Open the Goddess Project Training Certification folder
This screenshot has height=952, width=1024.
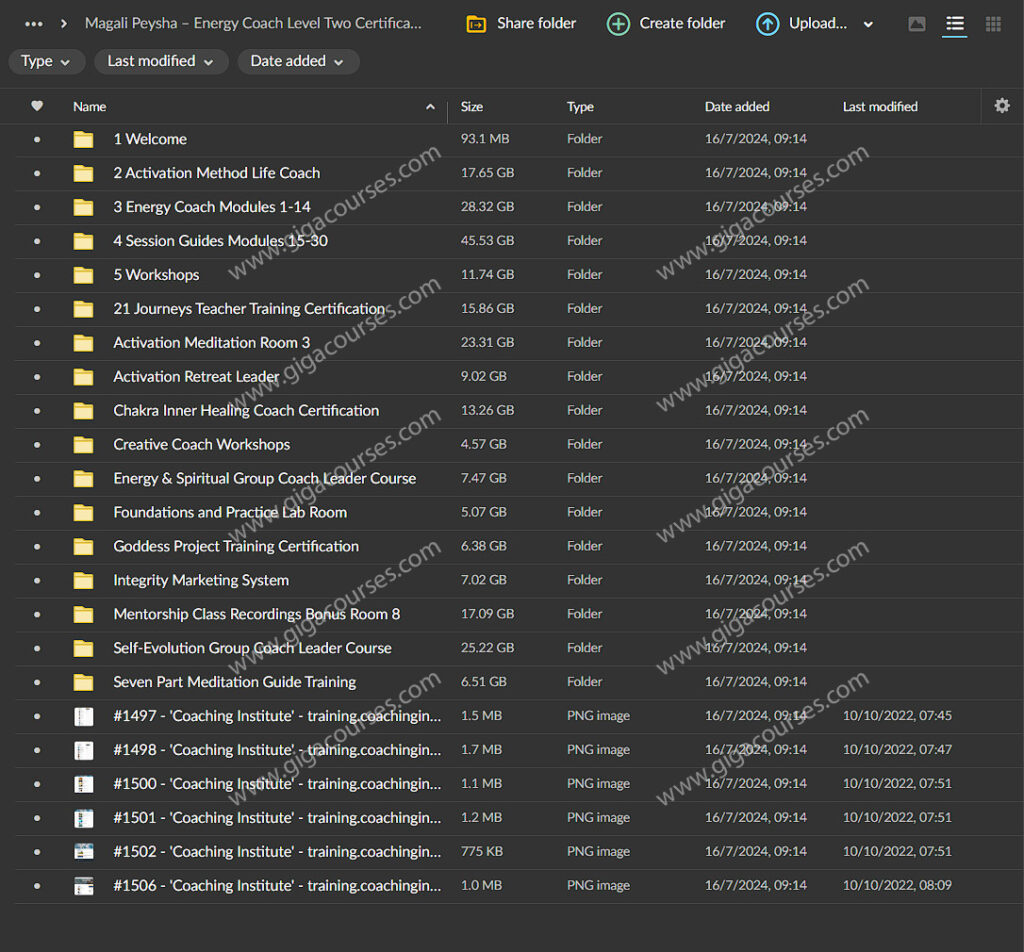235,546
